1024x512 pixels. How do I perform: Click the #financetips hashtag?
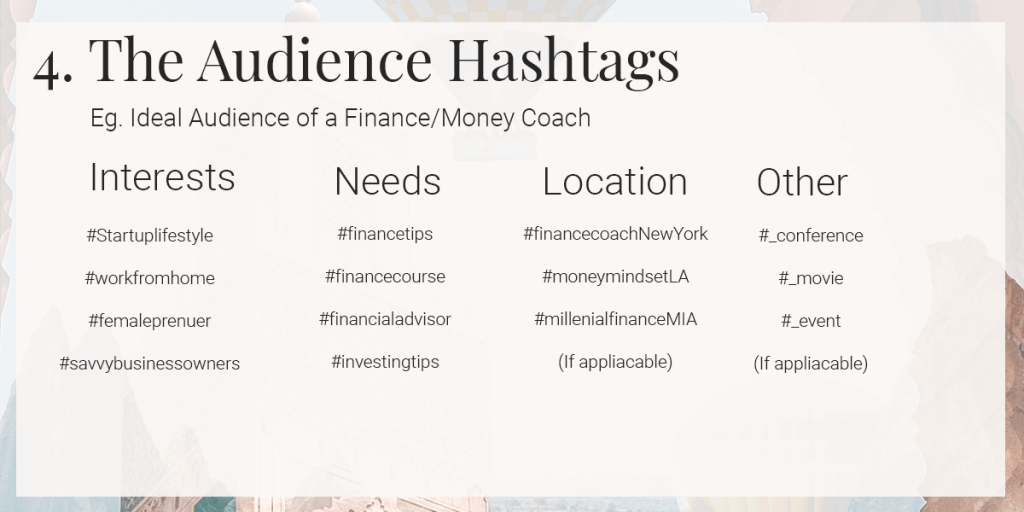(385, 234)
